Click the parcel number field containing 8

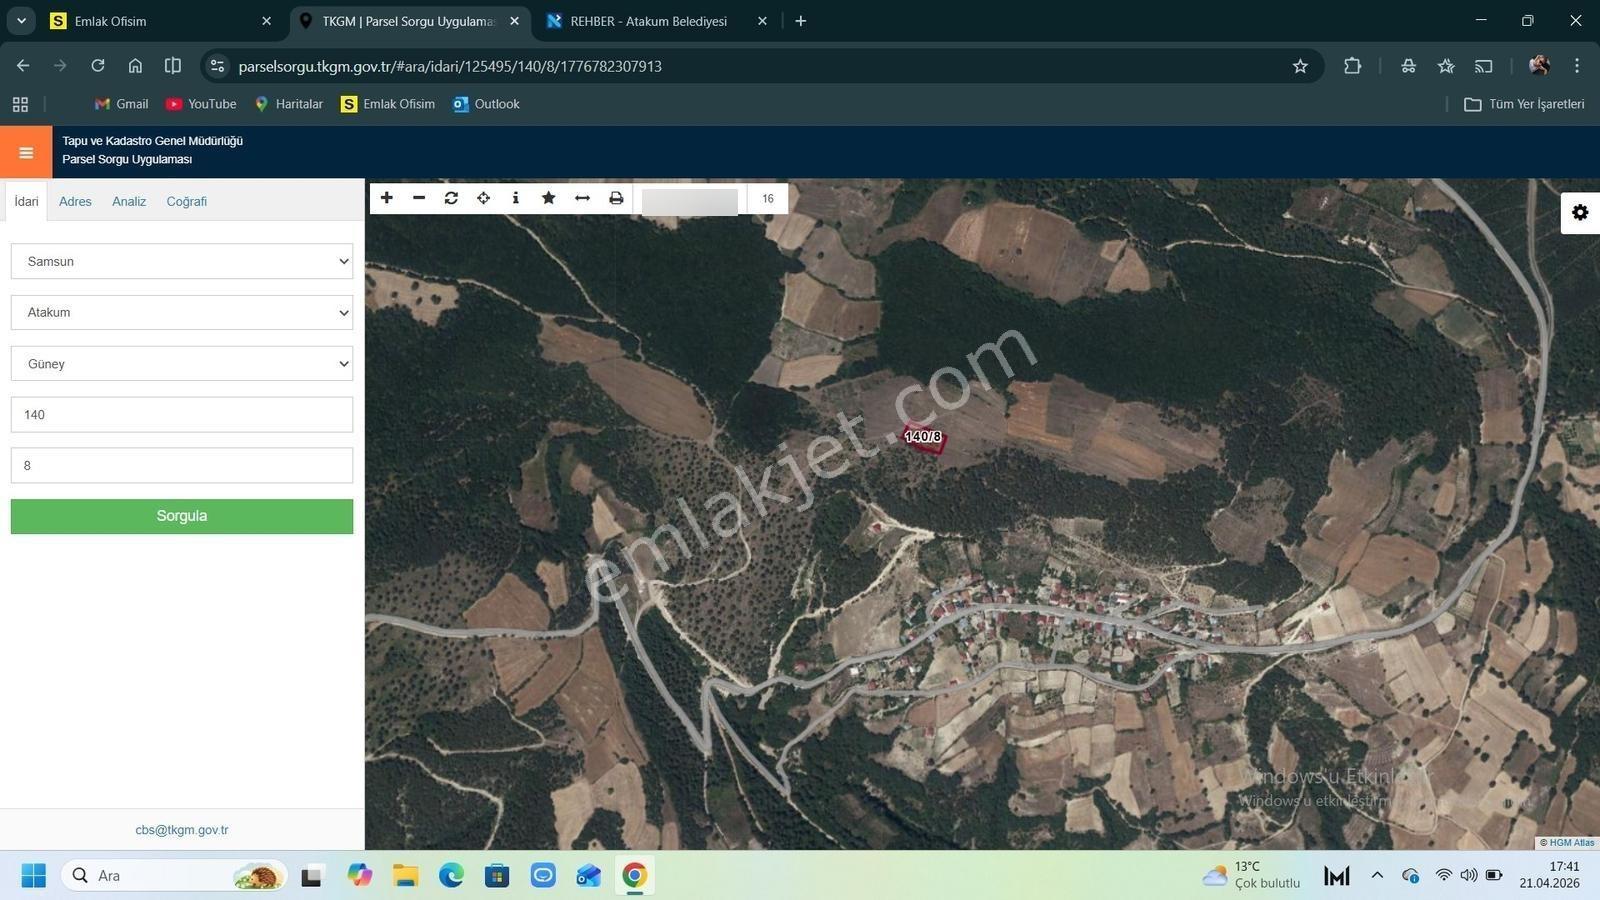(182, 465)
